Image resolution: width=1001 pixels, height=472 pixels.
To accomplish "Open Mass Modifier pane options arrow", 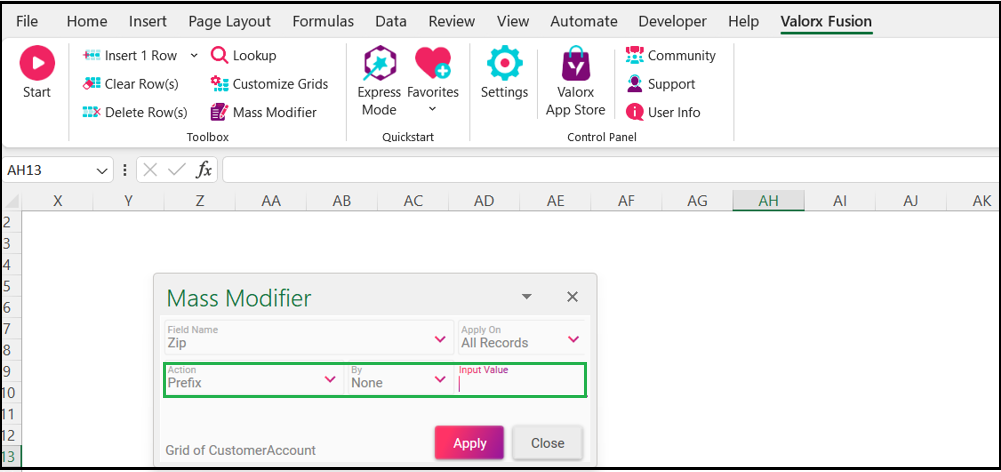I will pyautogui.click(x=527, y=296).
